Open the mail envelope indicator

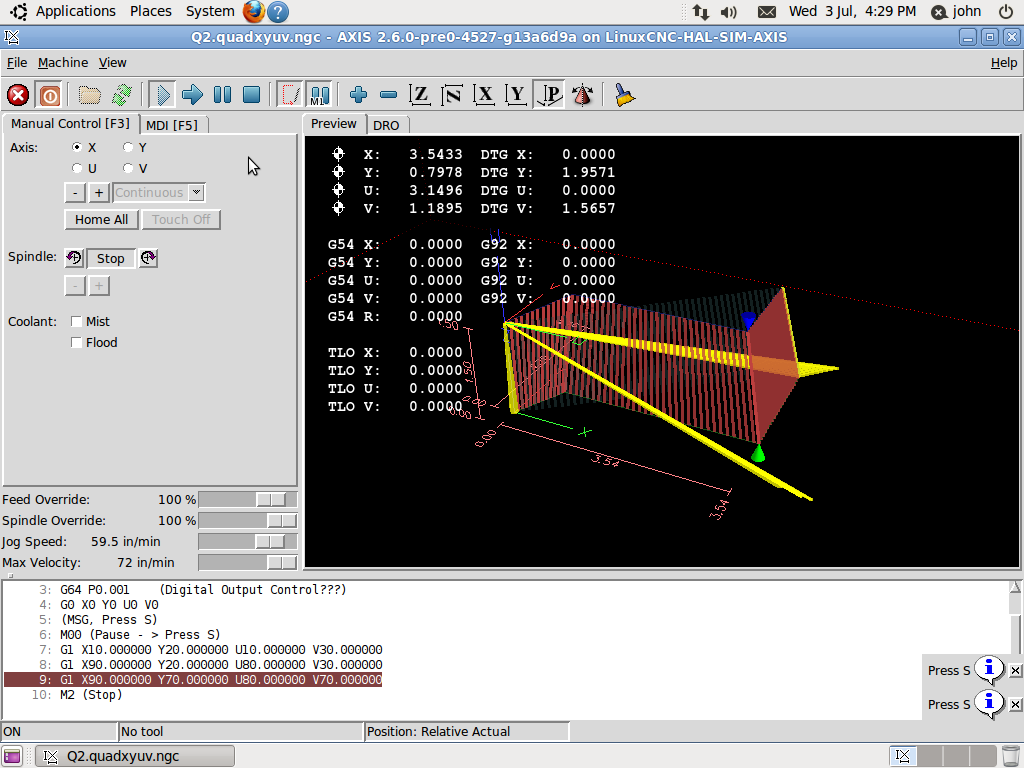point(767,12)
